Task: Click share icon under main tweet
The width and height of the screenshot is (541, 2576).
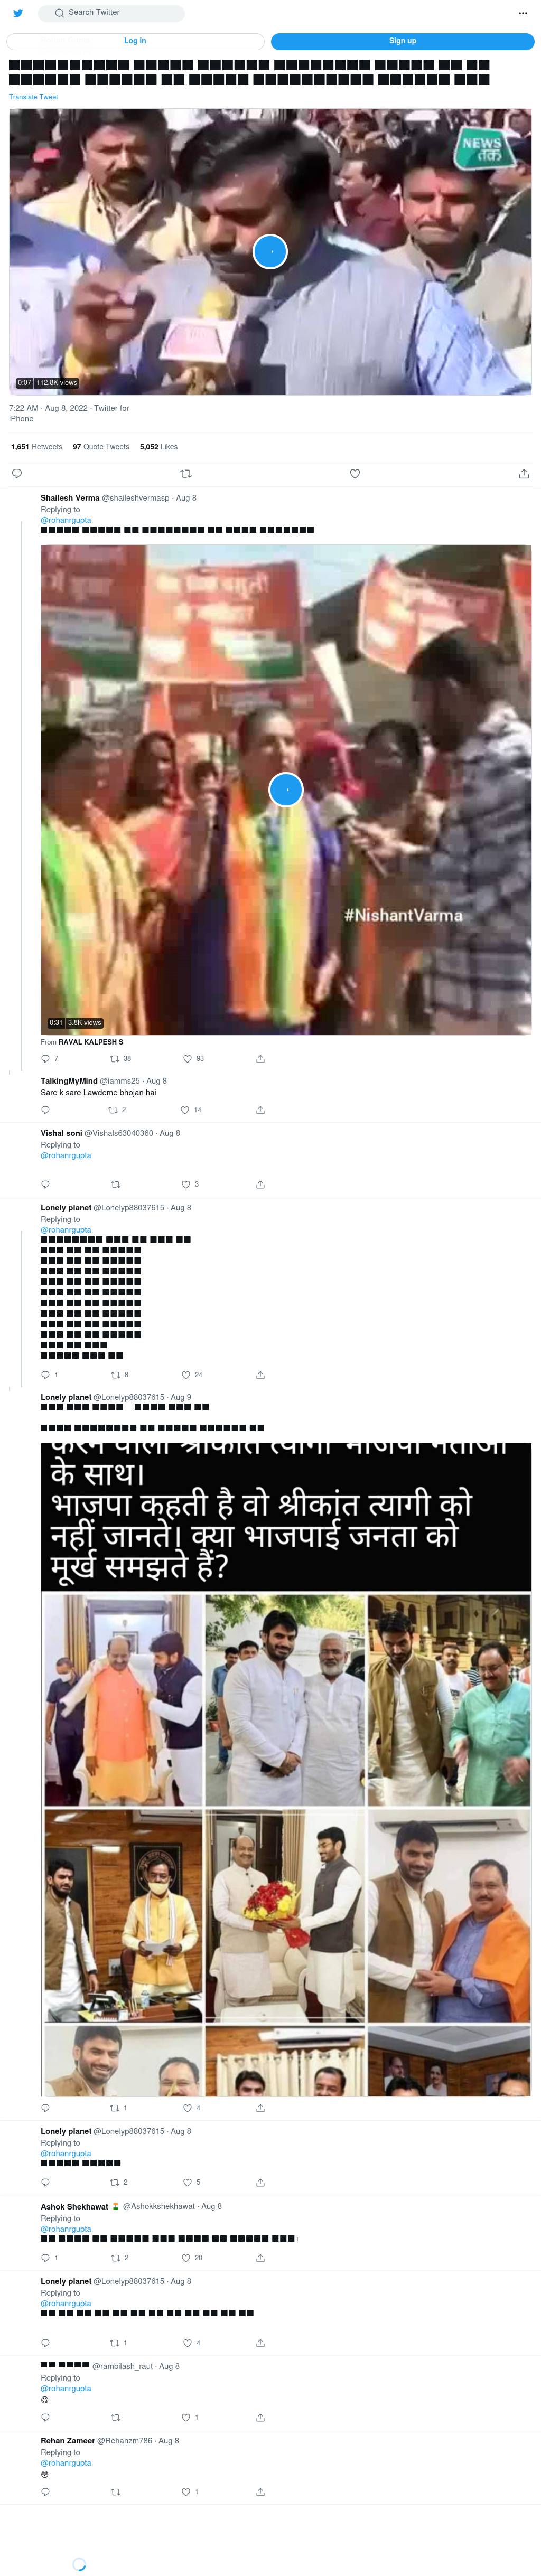Action: click(523, 474)
